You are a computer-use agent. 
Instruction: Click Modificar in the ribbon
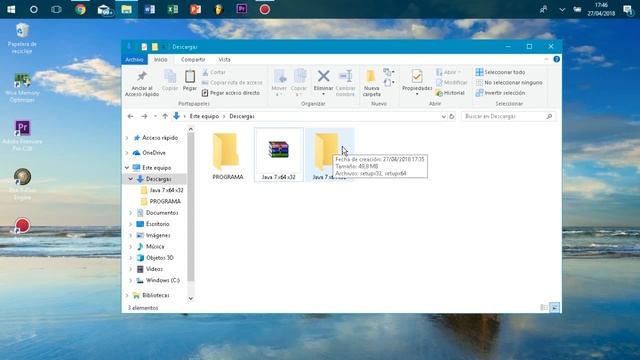point(451,82)
